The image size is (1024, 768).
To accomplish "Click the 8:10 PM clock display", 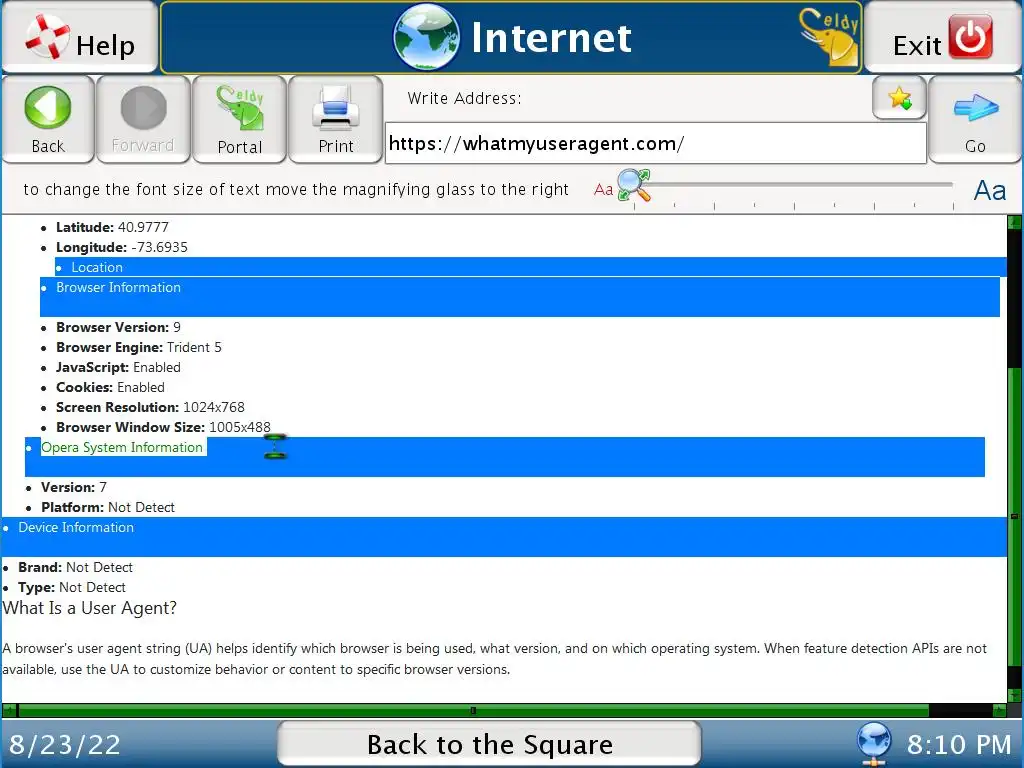I will point(959,744).
